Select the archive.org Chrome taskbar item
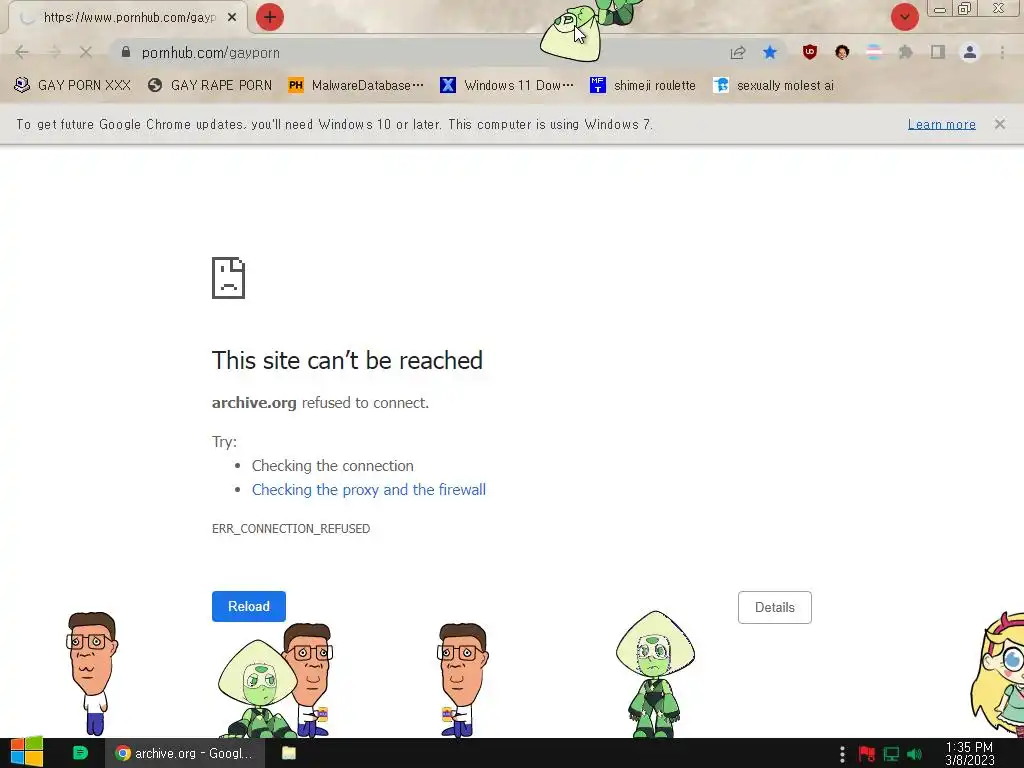Screen dimensions: 1024x768 184,753
